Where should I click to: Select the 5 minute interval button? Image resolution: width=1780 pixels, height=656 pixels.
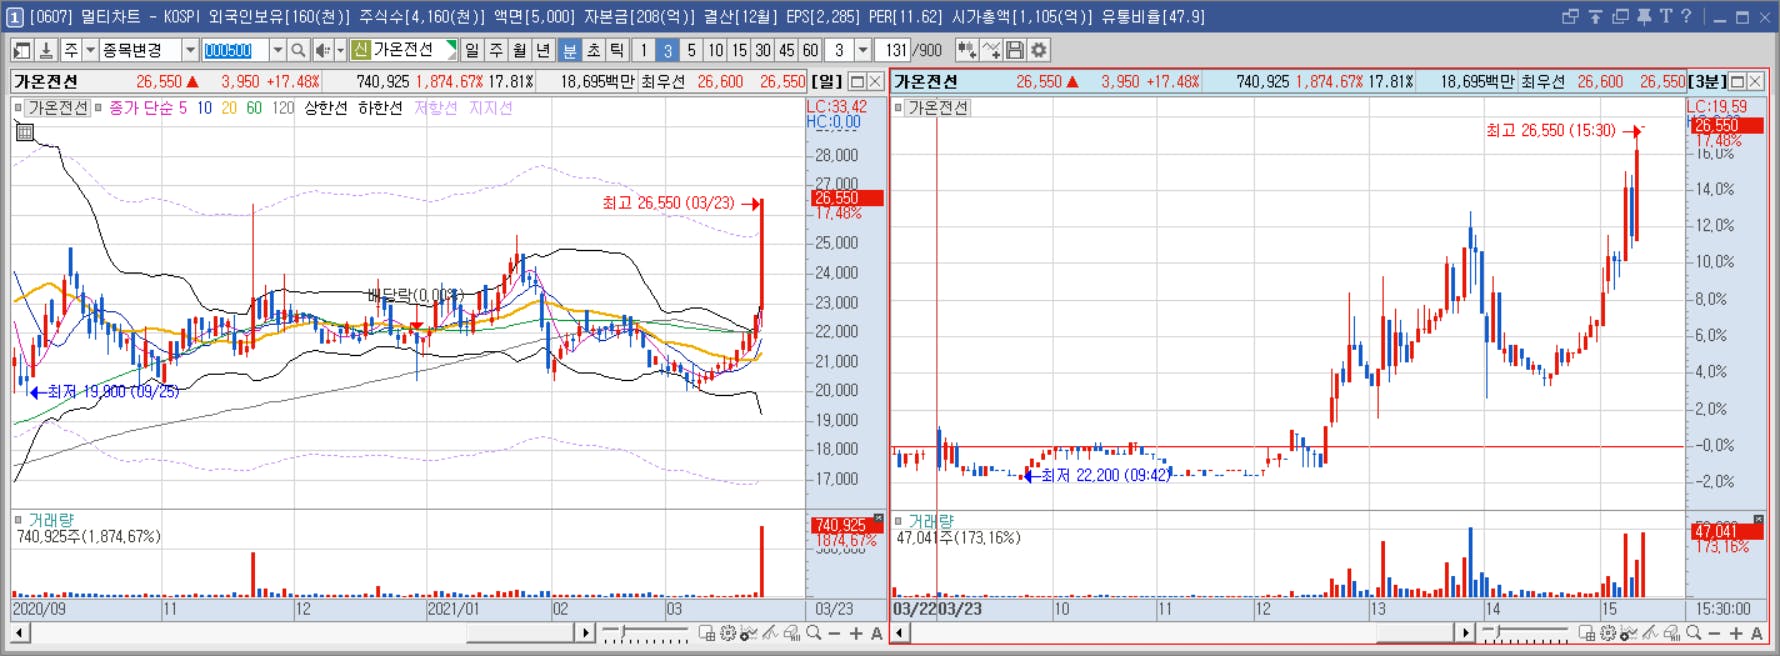point(691,50)
